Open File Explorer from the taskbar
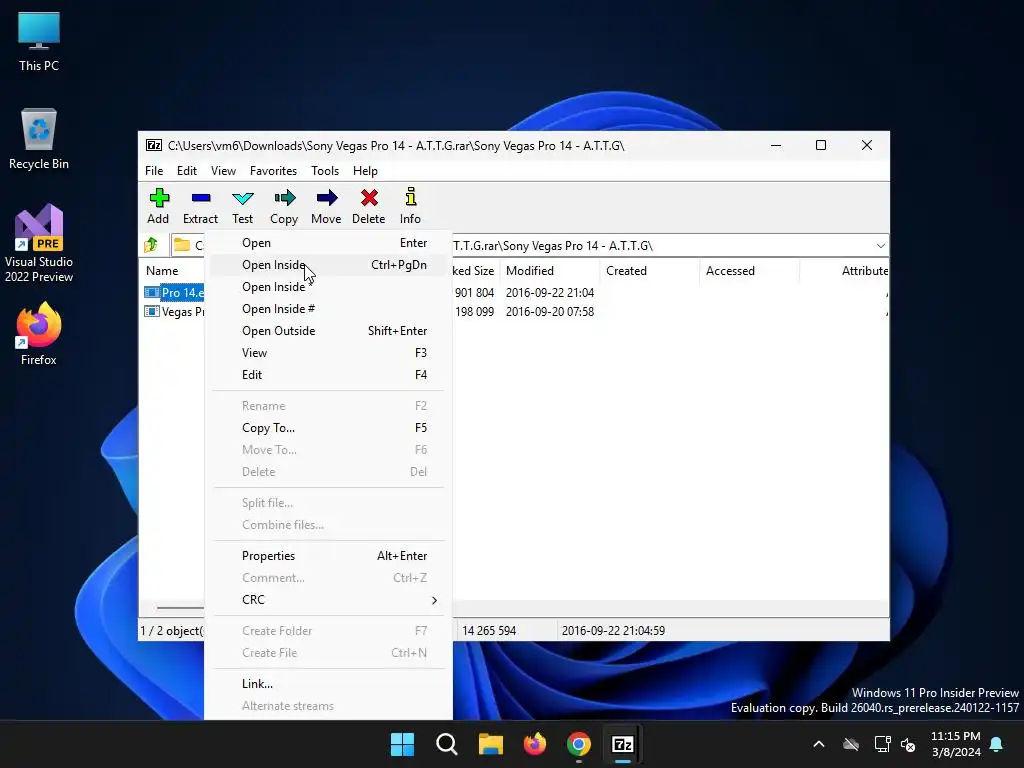 pyautogui.click(x=490, y=744)
